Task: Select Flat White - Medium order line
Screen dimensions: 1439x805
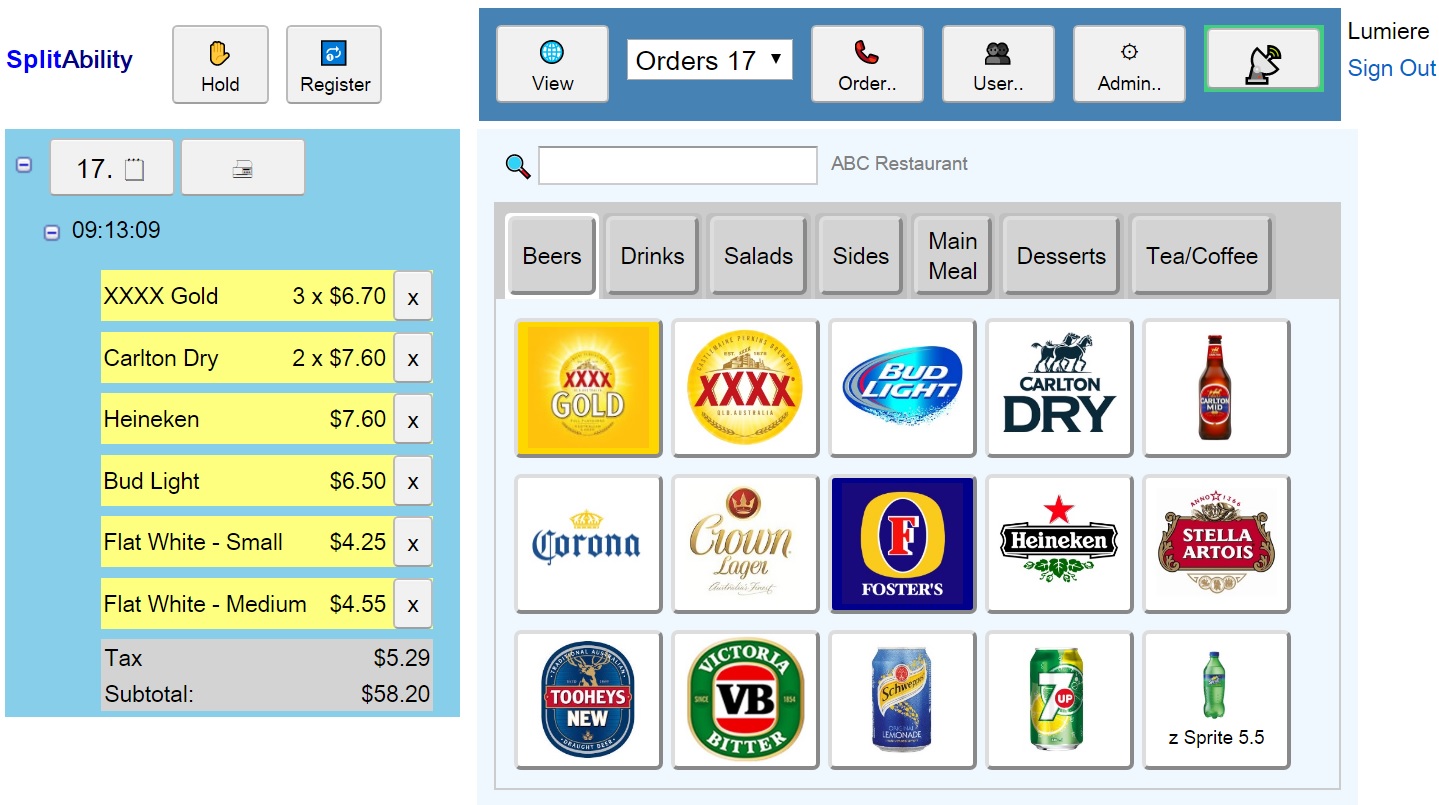Action: coord(247,604)
